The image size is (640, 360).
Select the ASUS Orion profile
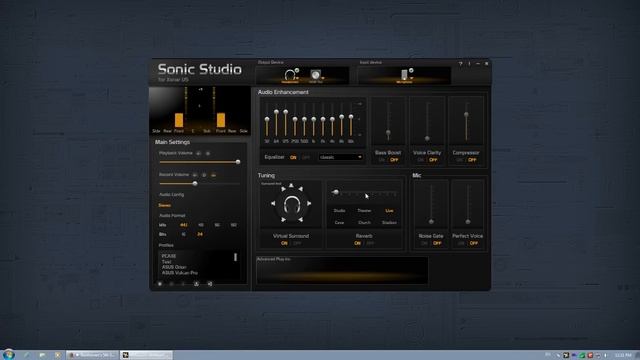(174, 267)
